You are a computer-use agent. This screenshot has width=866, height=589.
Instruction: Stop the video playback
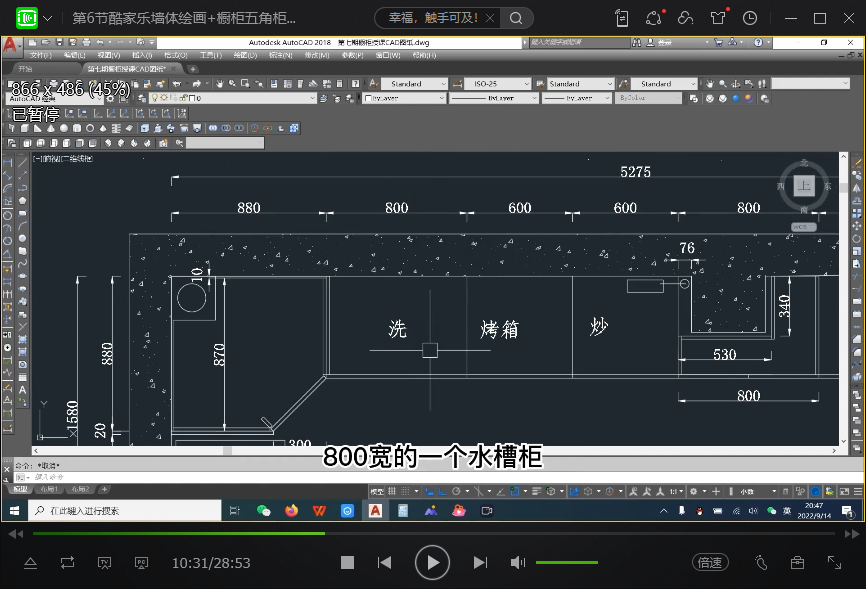click(347, 563)
